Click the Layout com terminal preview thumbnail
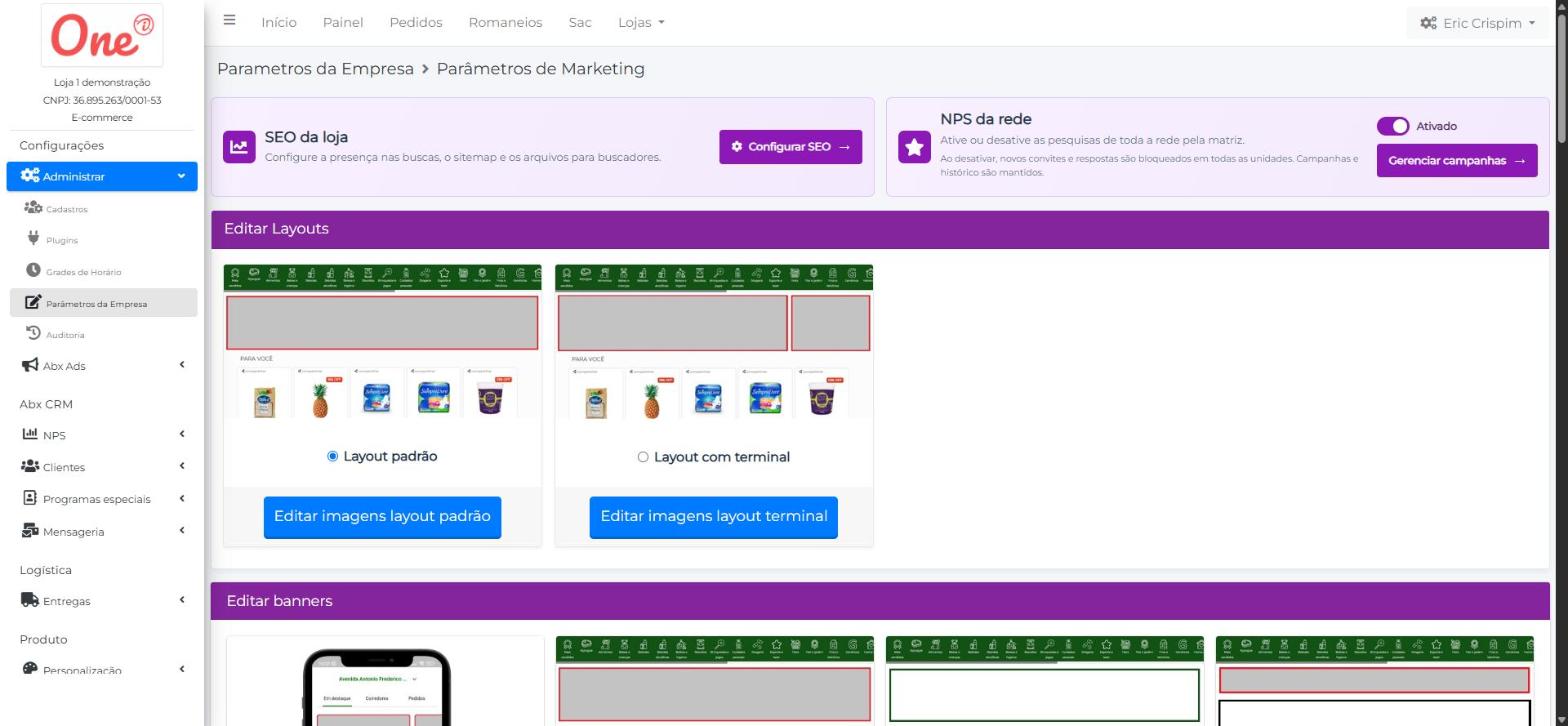 coord(714,342)
